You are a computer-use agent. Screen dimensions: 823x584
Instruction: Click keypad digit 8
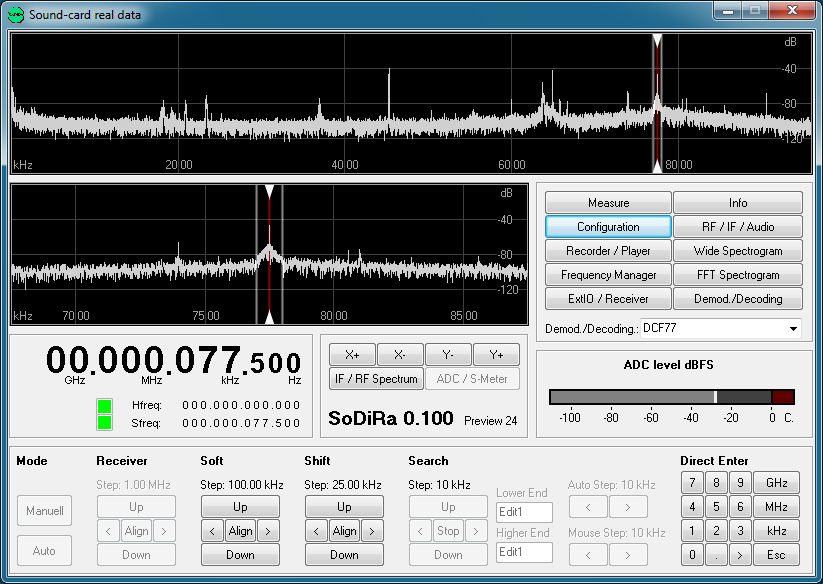pyautogui.click(x=716, y=482)
